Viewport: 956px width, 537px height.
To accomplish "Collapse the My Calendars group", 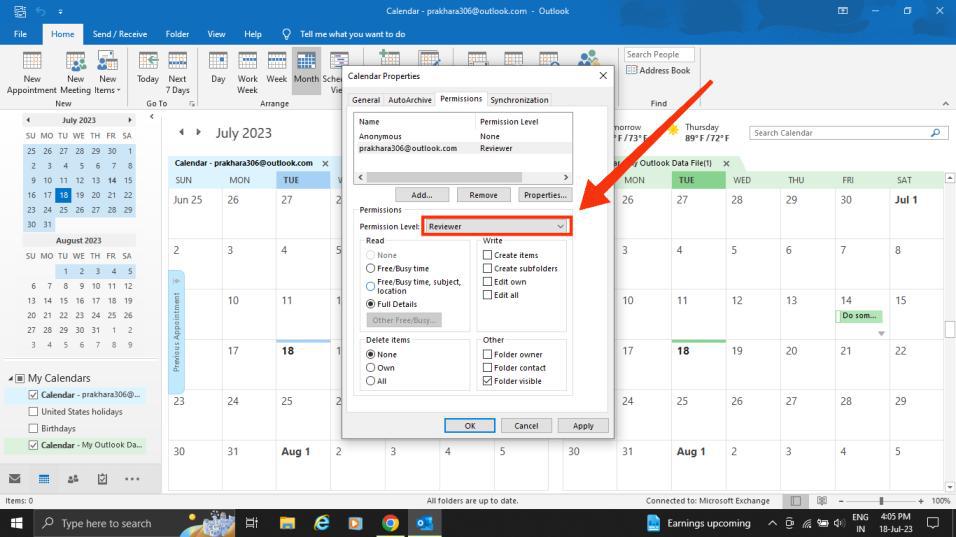I will [x=10, y=379].
